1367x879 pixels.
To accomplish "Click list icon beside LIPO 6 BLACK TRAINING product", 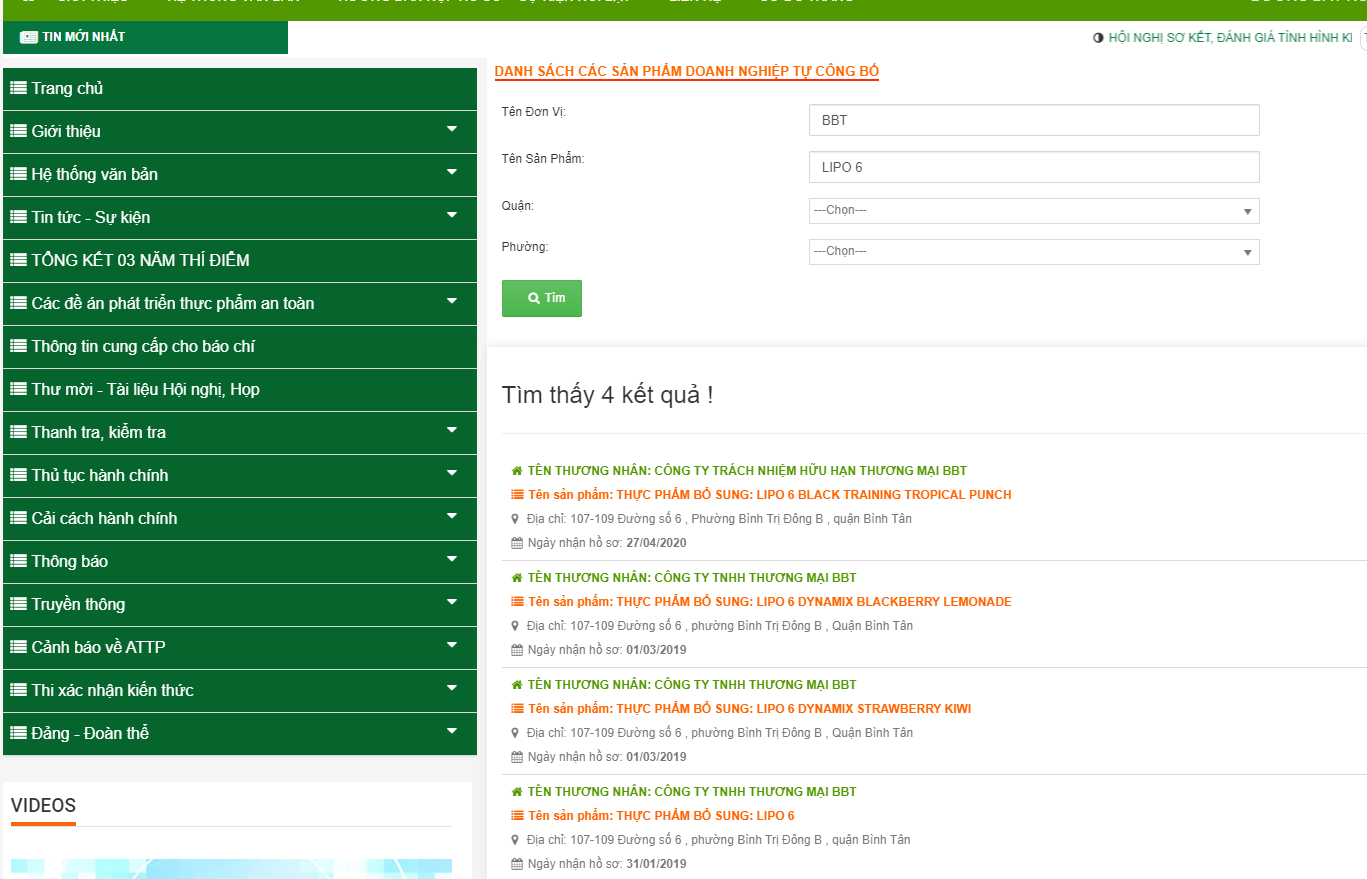I will 517,495.
